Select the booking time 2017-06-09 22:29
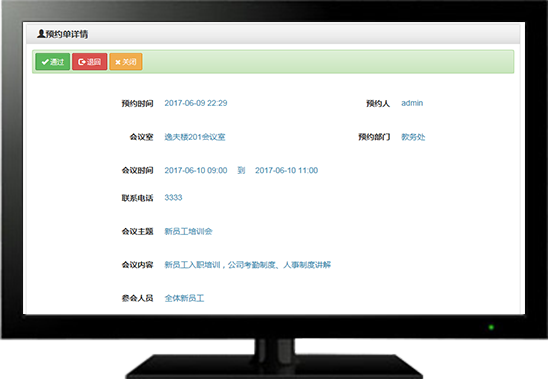Screen dimensions: 548x379 click(196, 103)
